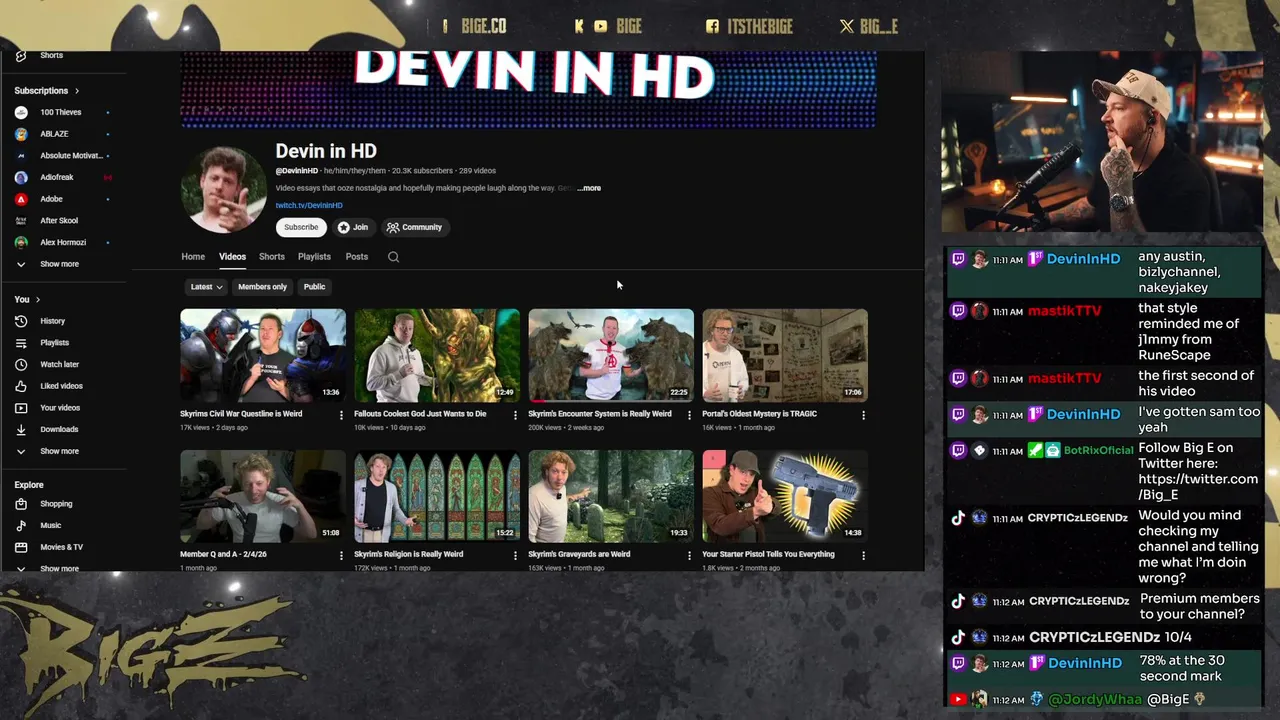This screenshot has width=1280, height=720.
Task: Open Downloads in the sidebar
Action: click(58, 429)
